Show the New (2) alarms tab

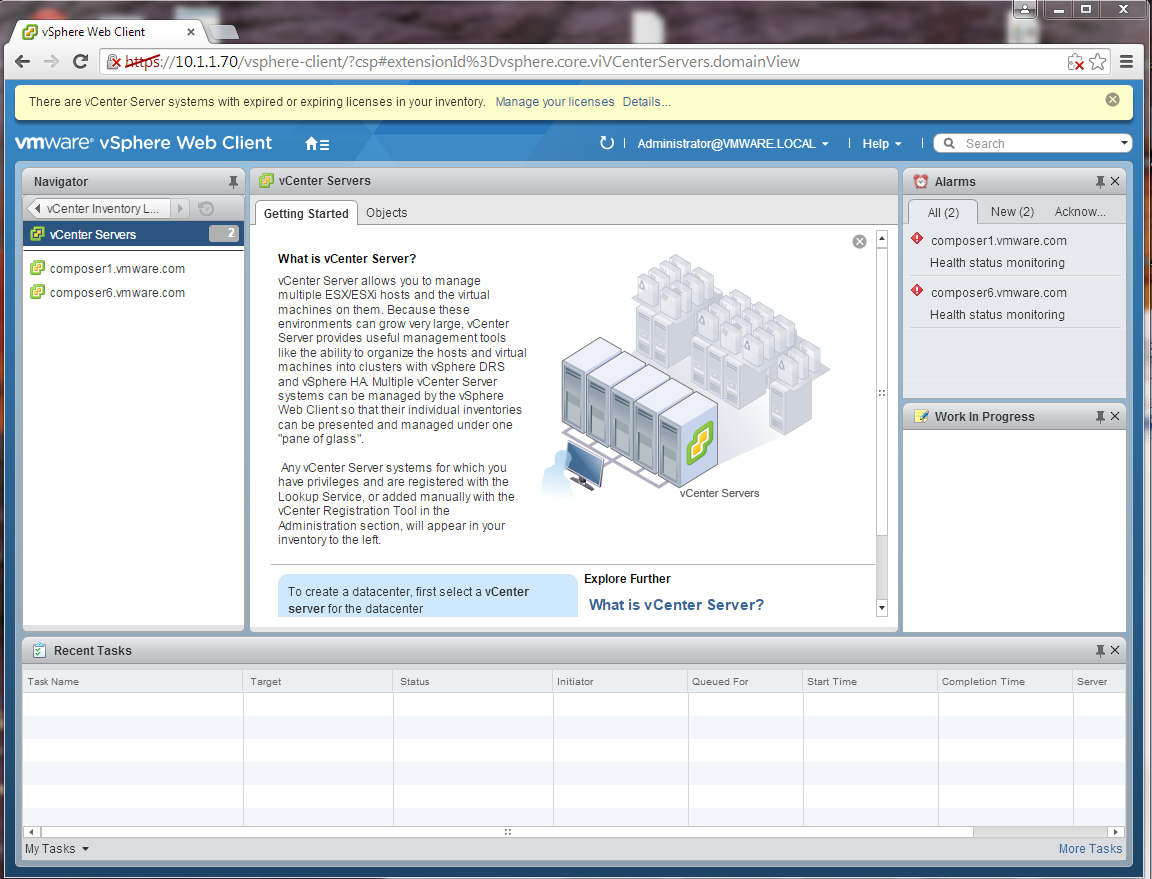click(x=1012, y=212)
